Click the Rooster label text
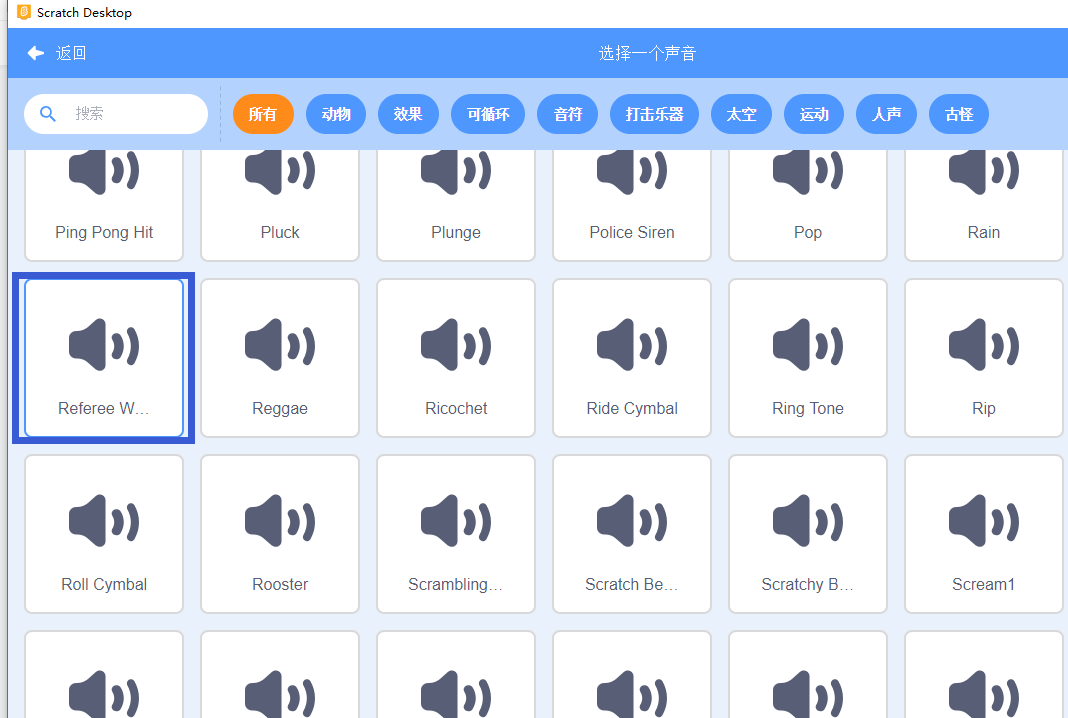The width and height of the screenshot is (1068, 718). coord(280,584)
